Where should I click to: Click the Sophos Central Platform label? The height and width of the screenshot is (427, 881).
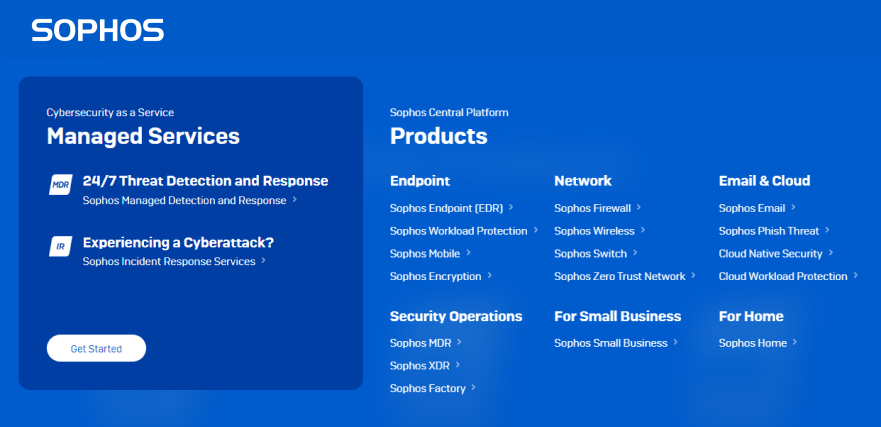click(449, 112)
